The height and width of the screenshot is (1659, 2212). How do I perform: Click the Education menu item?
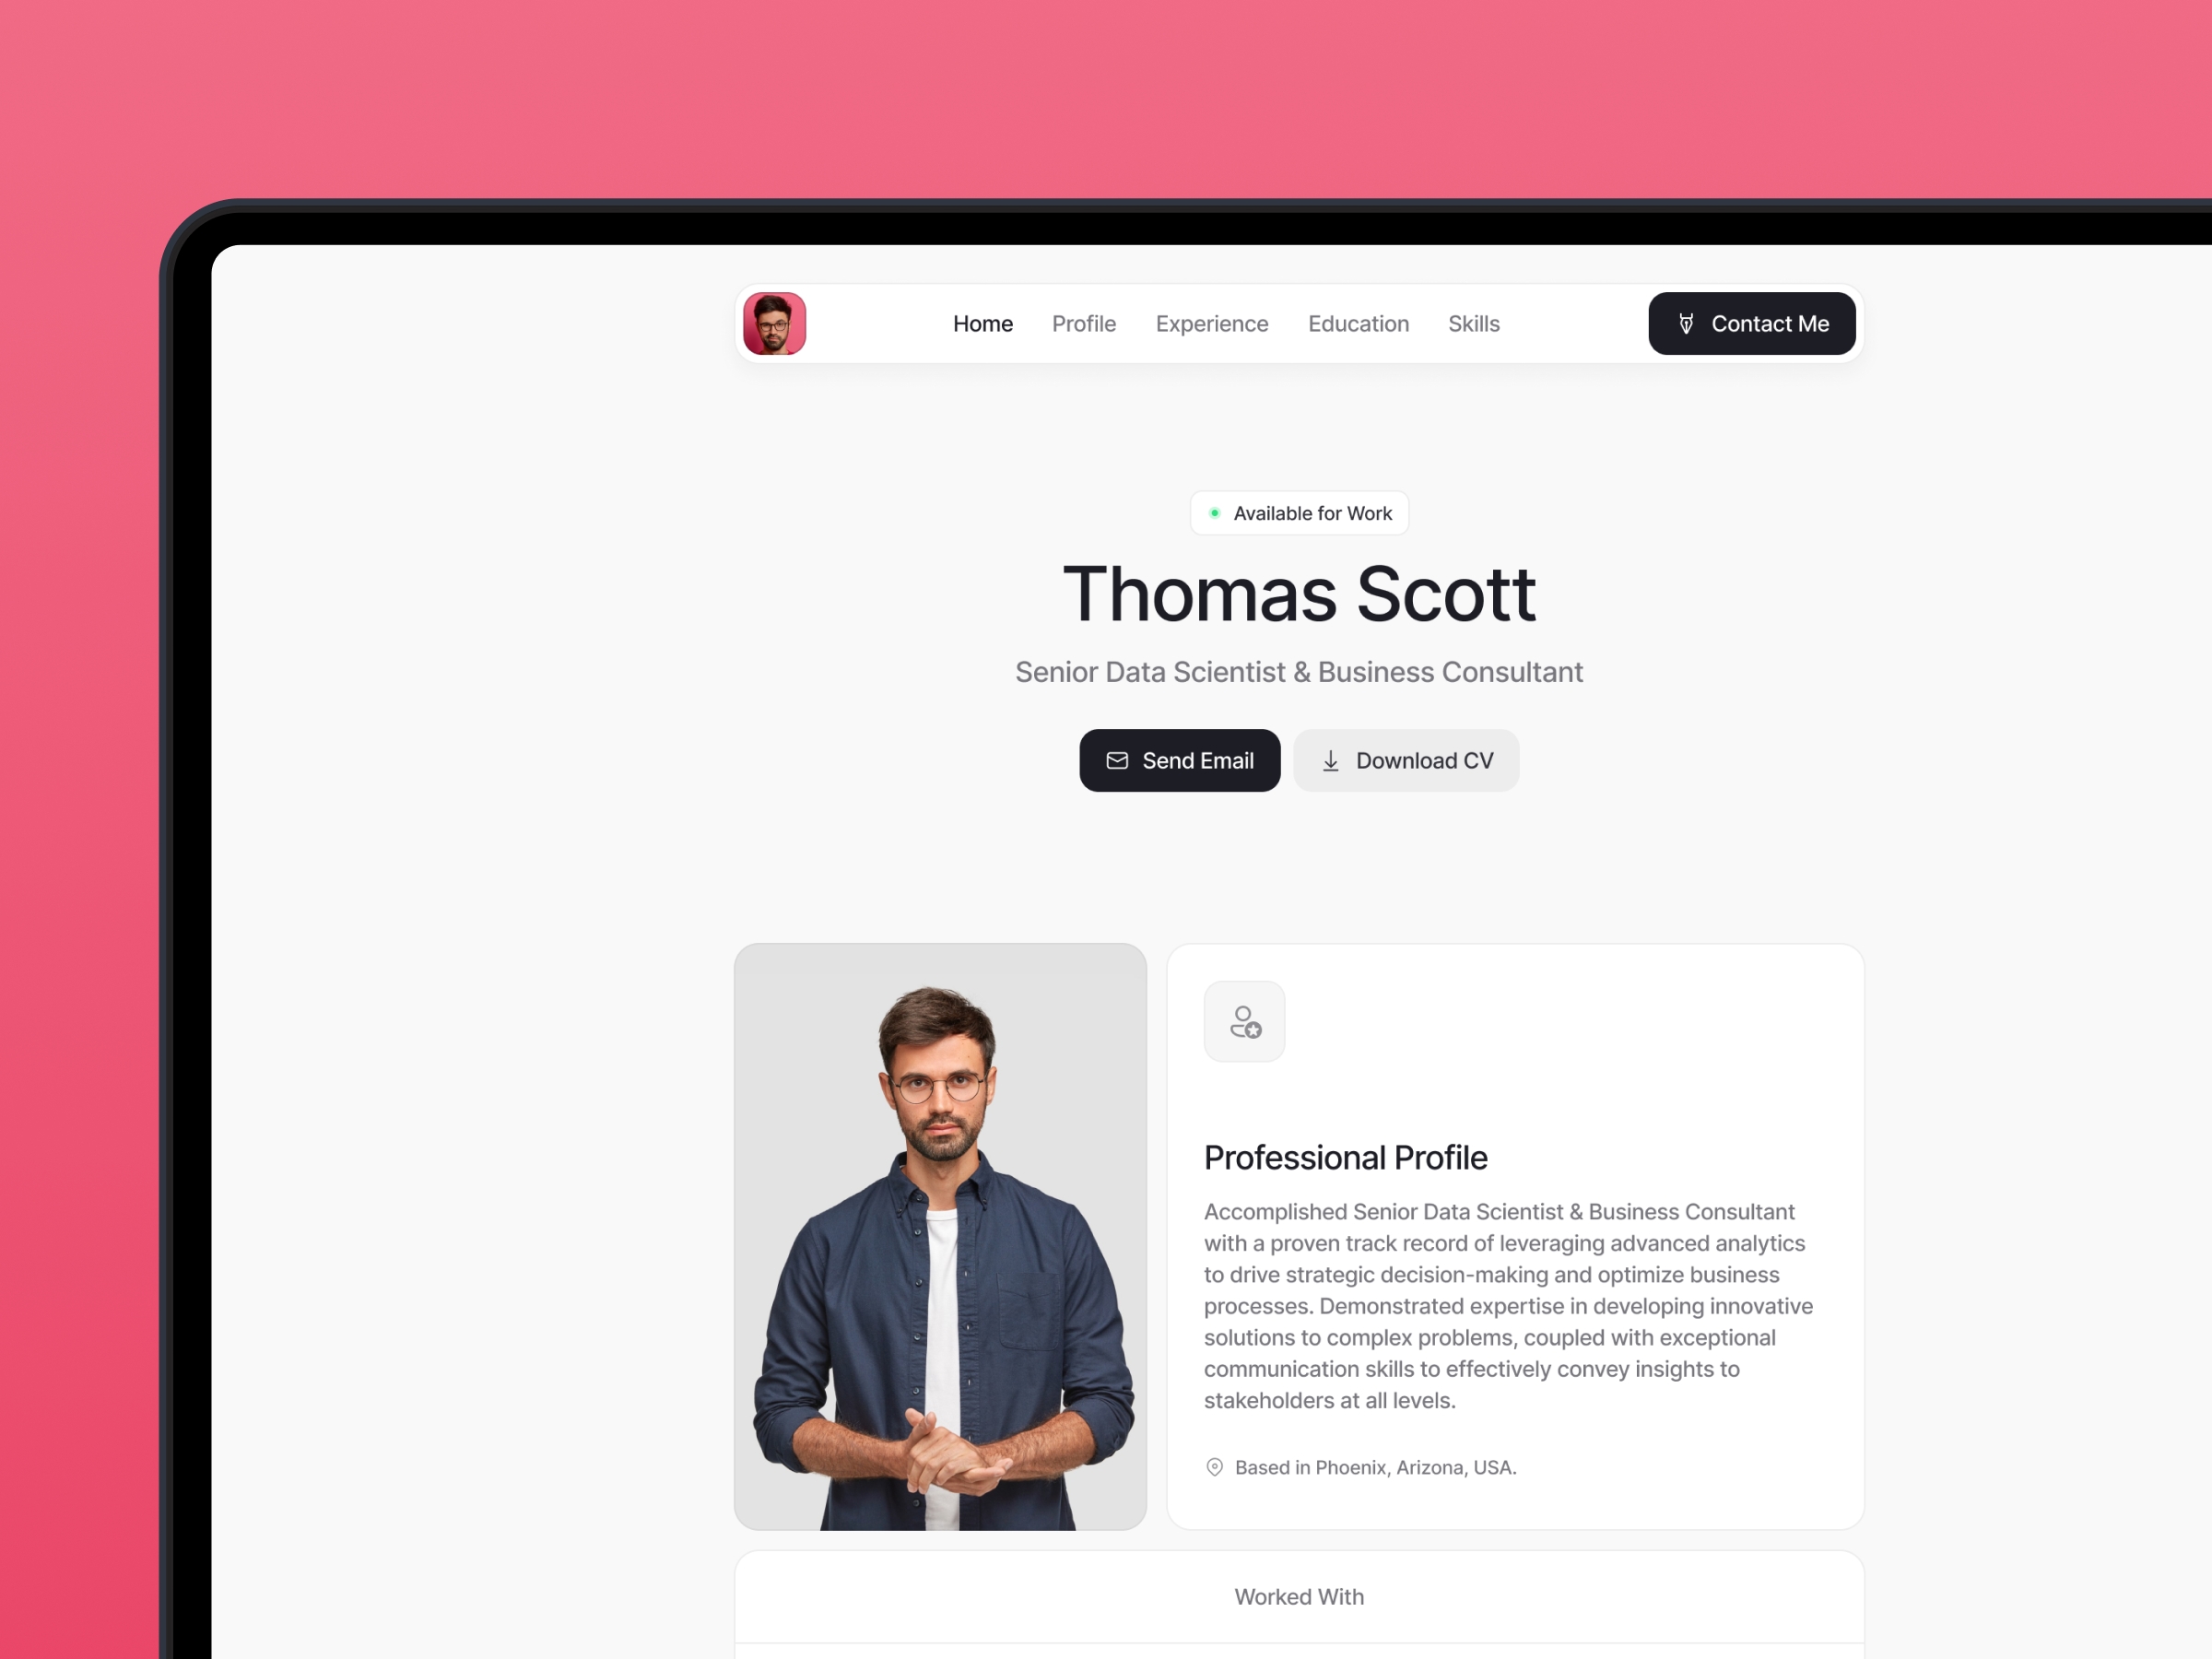[x=1359, y=323]
